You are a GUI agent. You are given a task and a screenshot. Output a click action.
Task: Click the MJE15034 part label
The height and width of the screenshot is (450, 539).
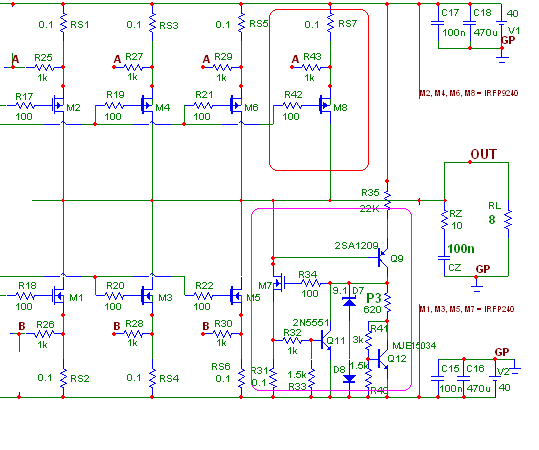click(414, 345)
